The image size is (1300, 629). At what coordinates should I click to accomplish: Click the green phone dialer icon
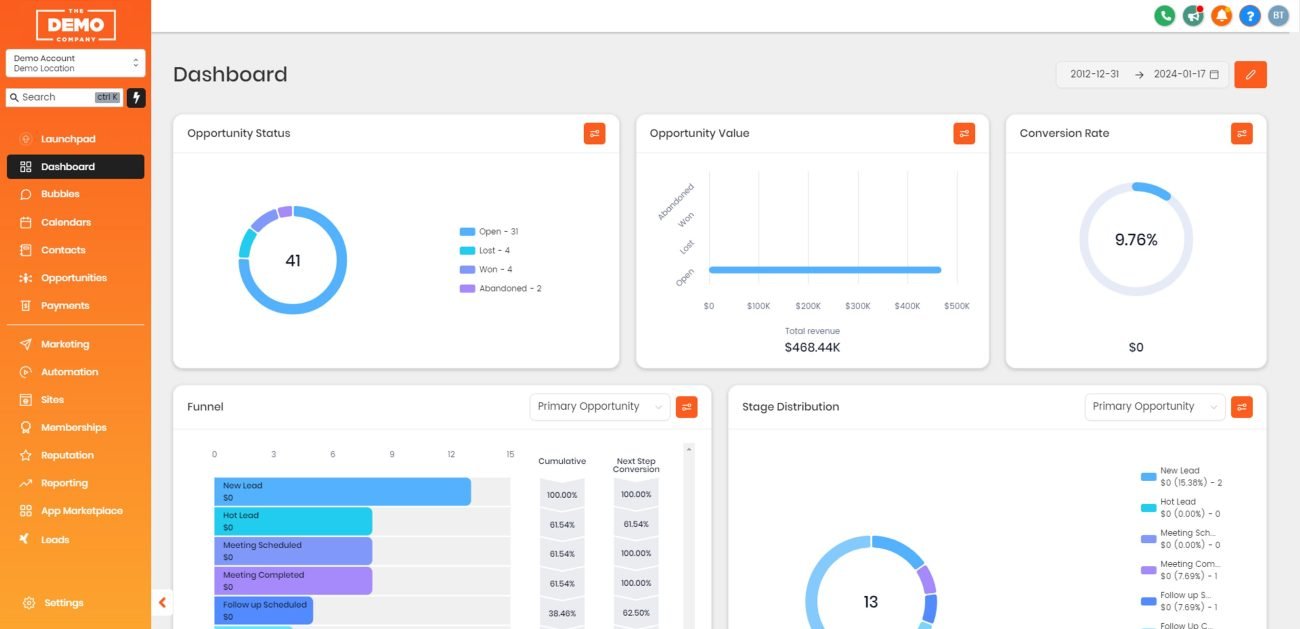tap(1164, 15)
